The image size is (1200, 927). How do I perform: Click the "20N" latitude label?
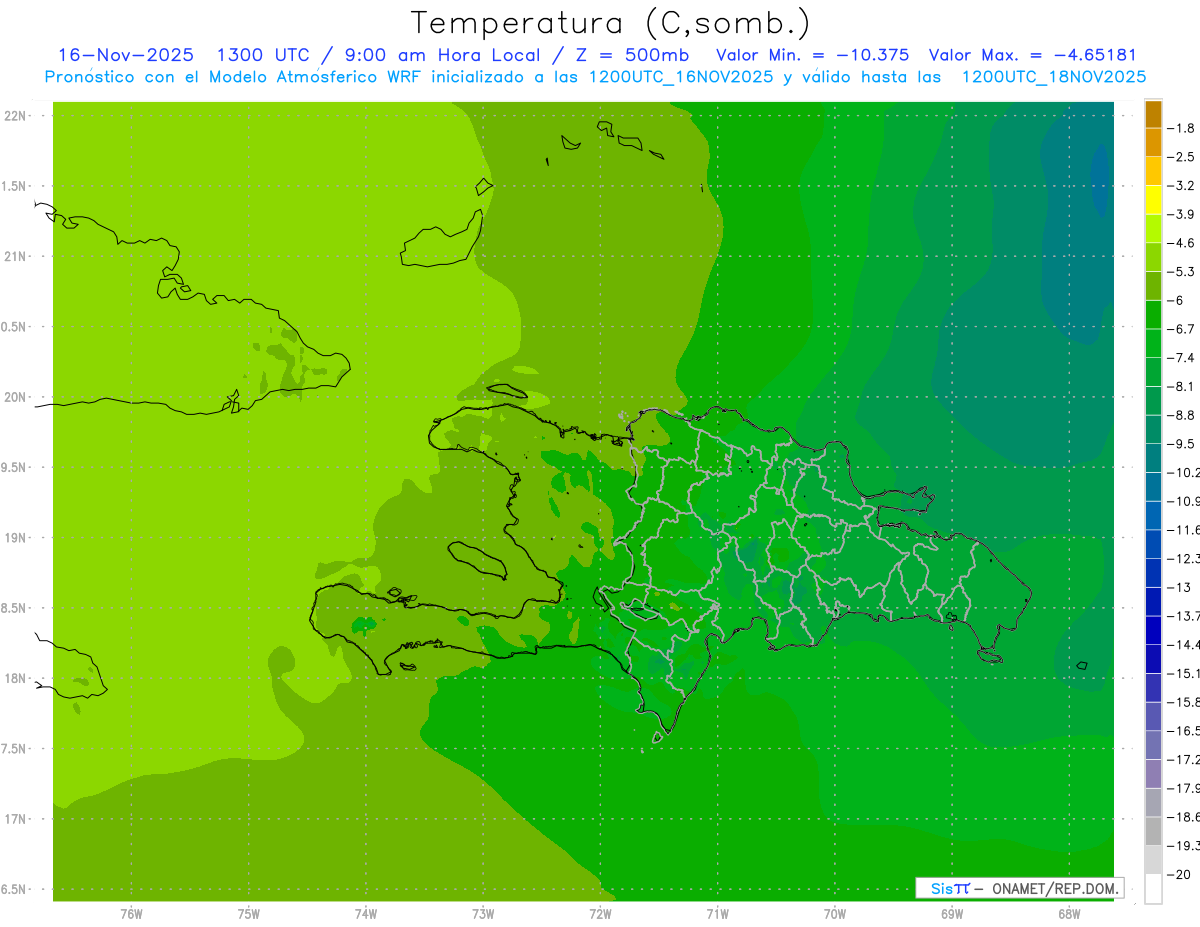14,397
